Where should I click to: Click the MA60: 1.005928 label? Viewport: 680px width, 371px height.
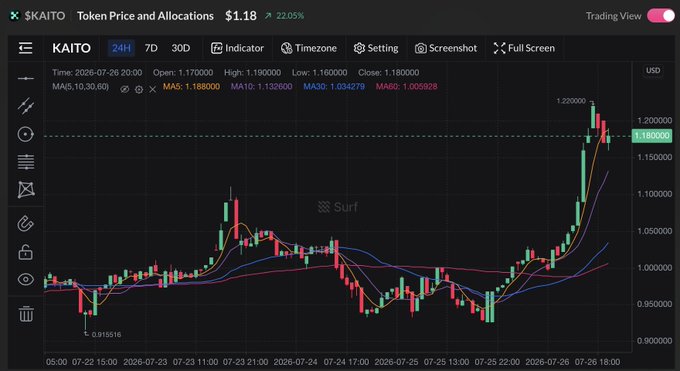coord(406,87)
